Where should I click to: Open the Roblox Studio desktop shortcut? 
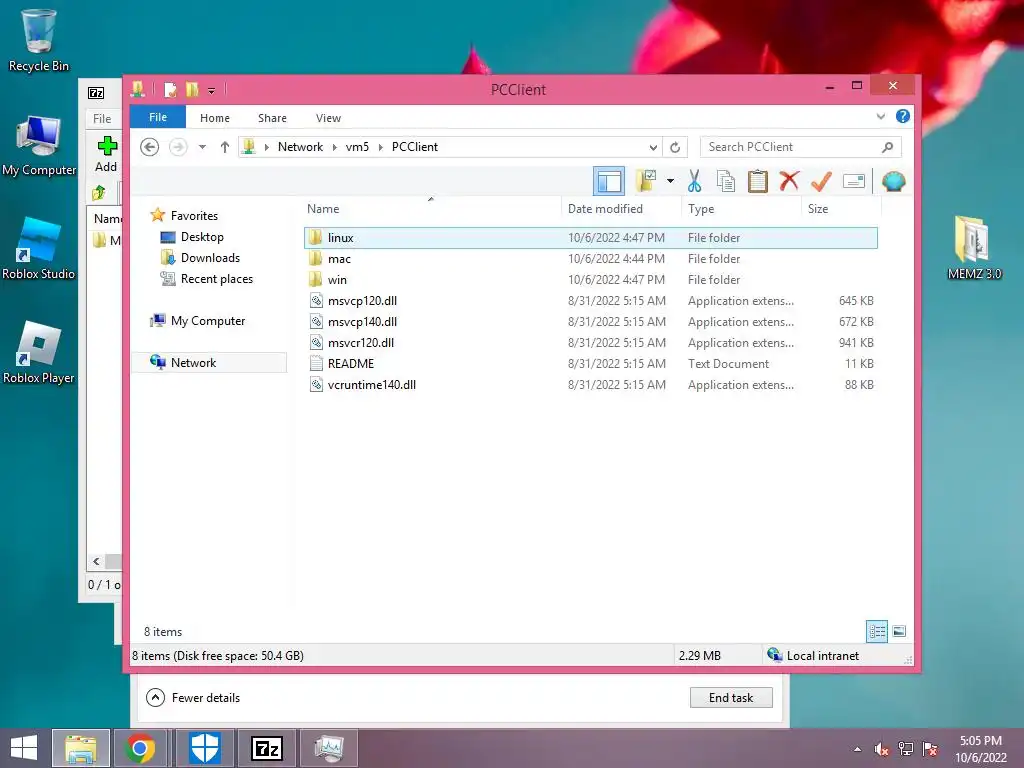39,248
